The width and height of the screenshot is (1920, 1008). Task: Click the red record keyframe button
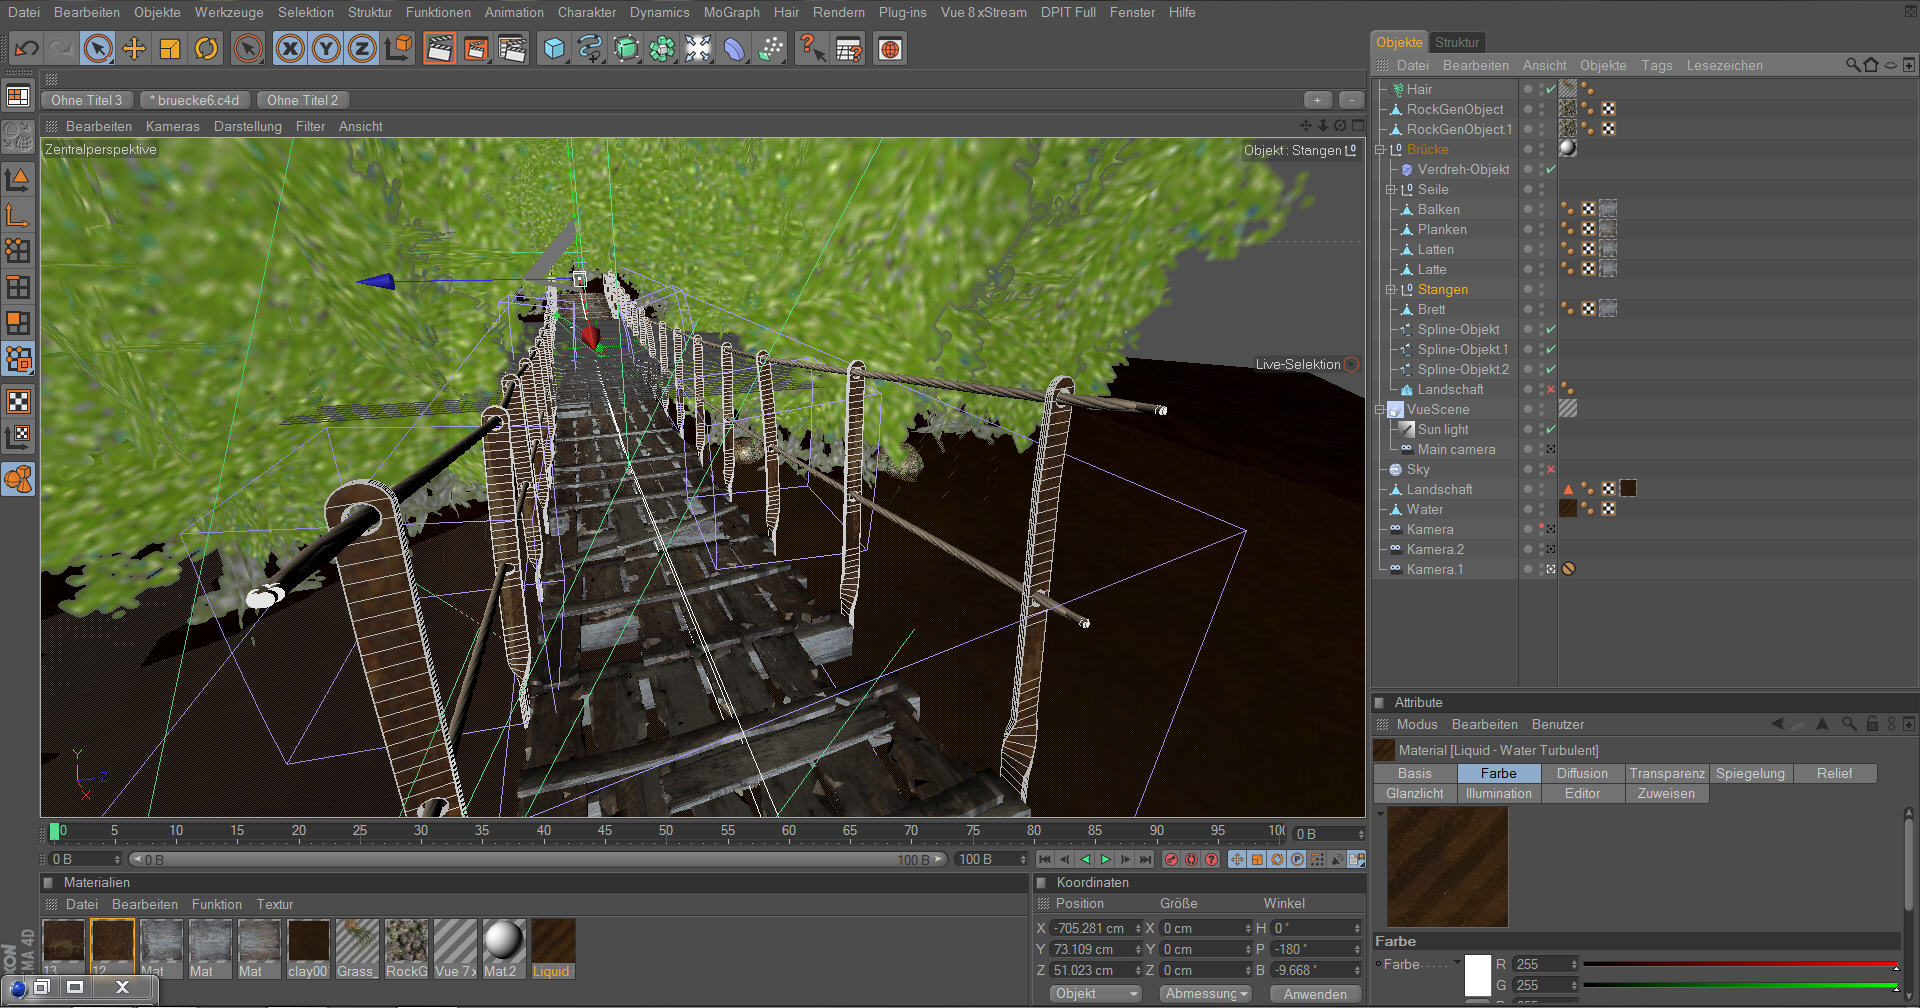[x=1171, y=859]
